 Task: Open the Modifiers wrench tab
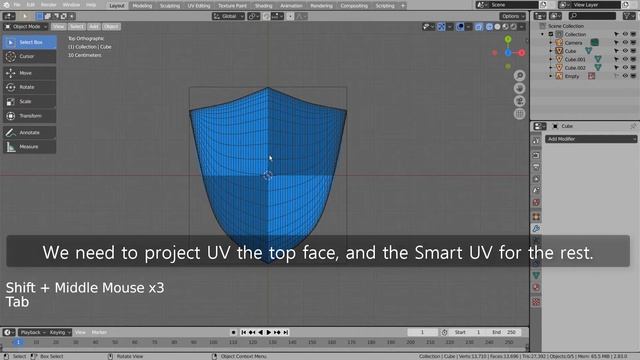point(536,229)
